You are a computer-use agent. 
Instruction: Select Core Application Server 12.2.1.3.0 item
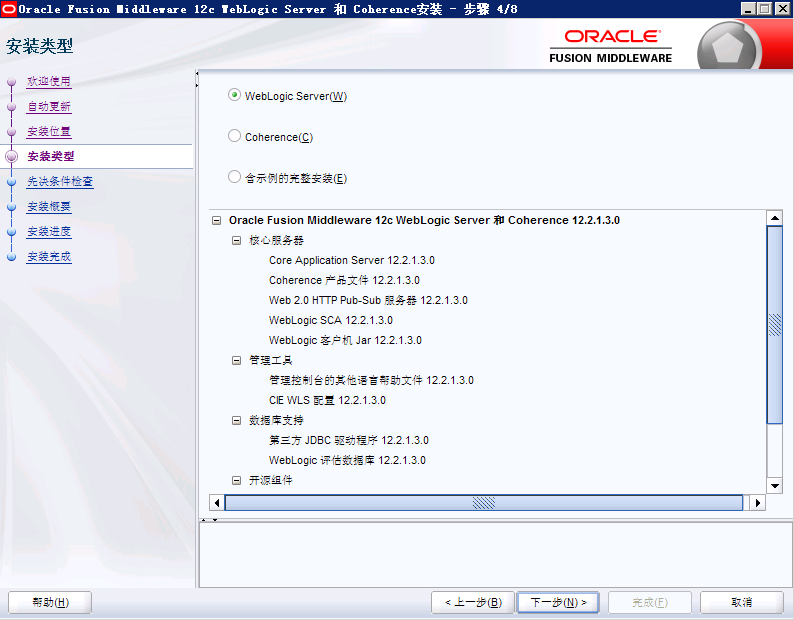coord(352,260)
